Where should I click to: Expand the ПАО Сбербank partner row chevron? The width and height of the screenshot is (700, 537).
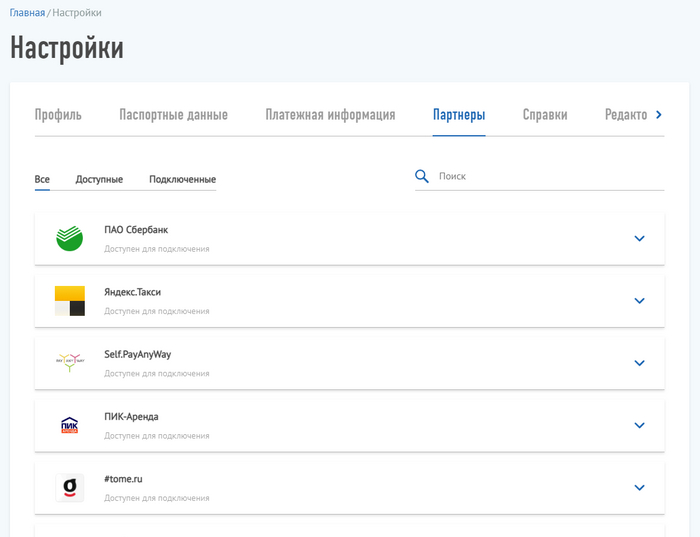(640, 238)
